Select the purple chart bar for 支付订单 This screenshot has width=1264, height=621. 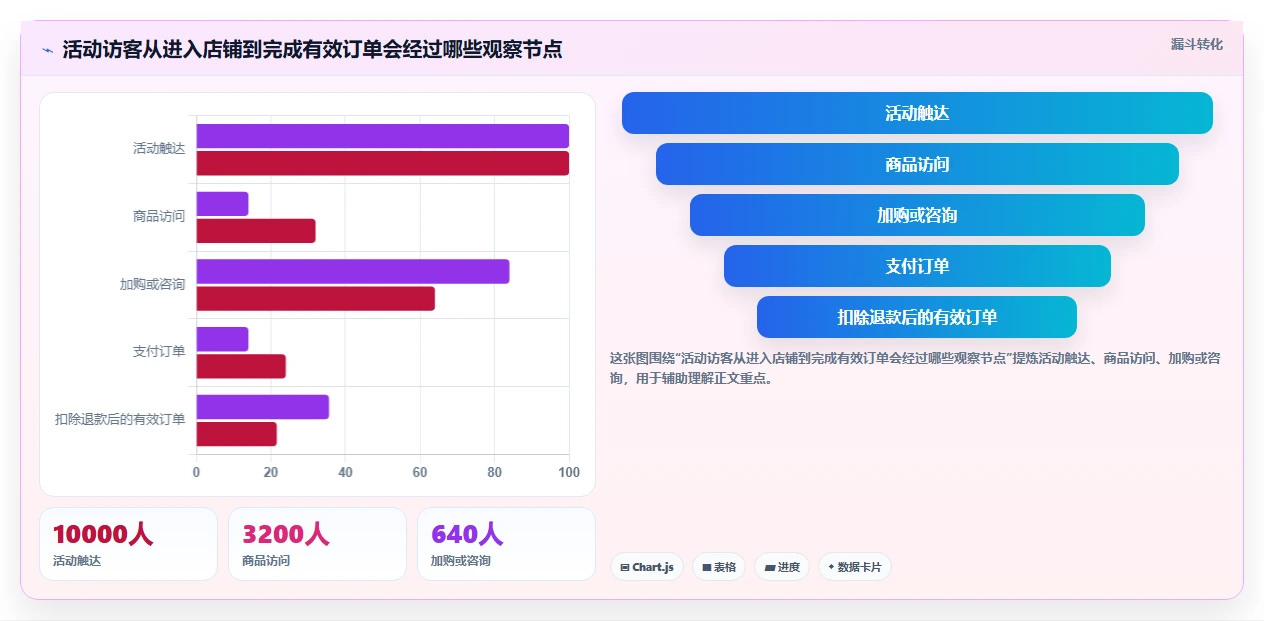tap(222, 339)
